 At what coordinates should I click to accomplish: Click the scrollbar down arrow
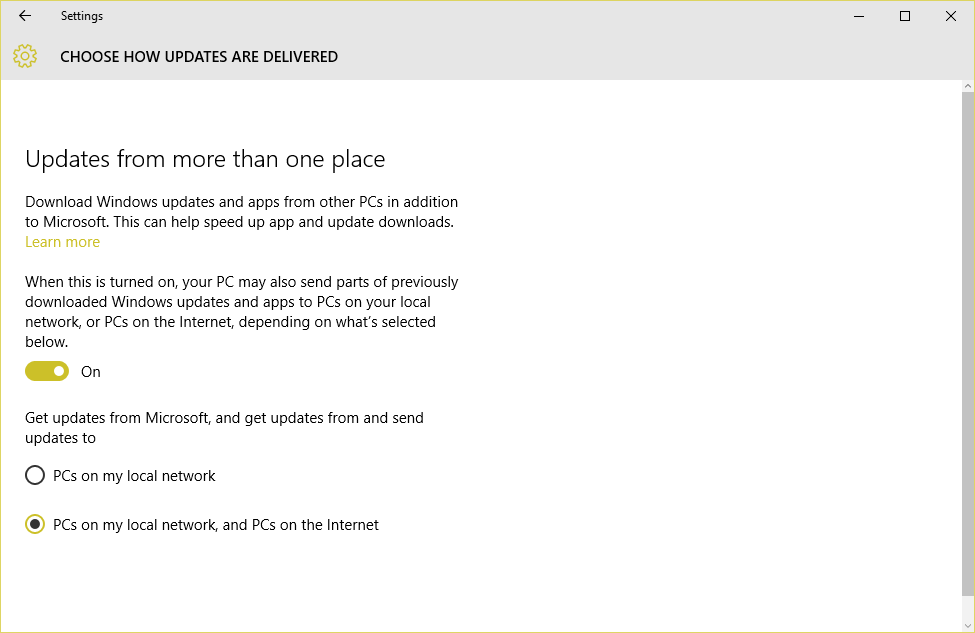(967, 626)
